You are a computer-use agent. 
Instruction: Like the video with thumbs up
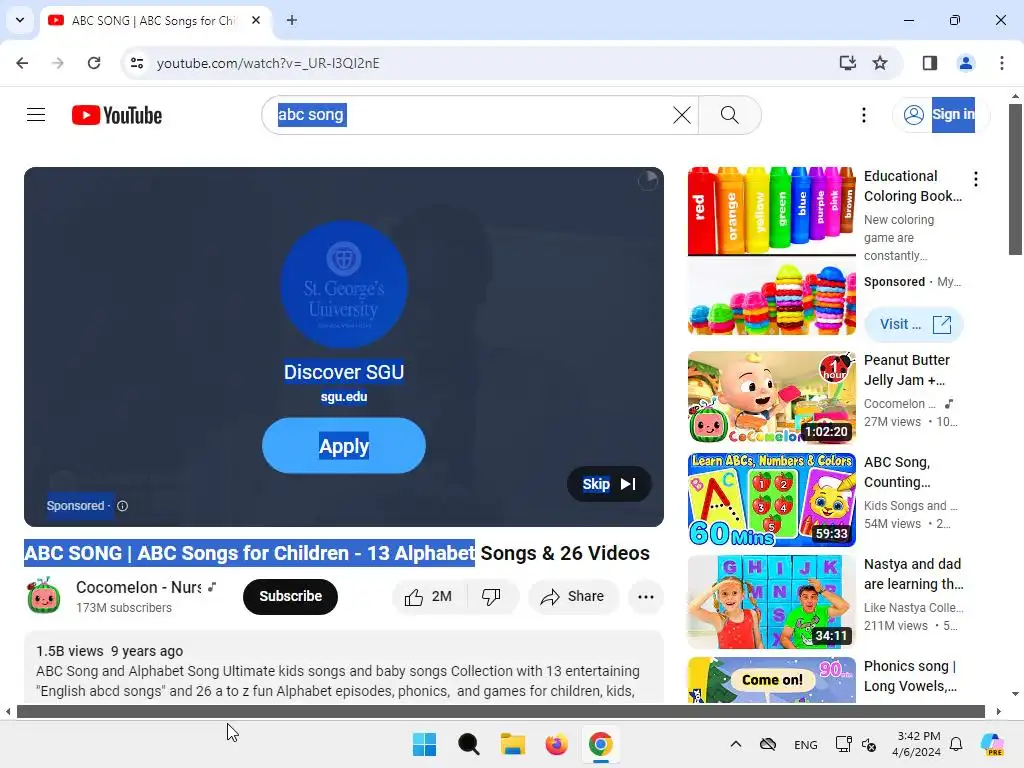click(x=428, y=596)
